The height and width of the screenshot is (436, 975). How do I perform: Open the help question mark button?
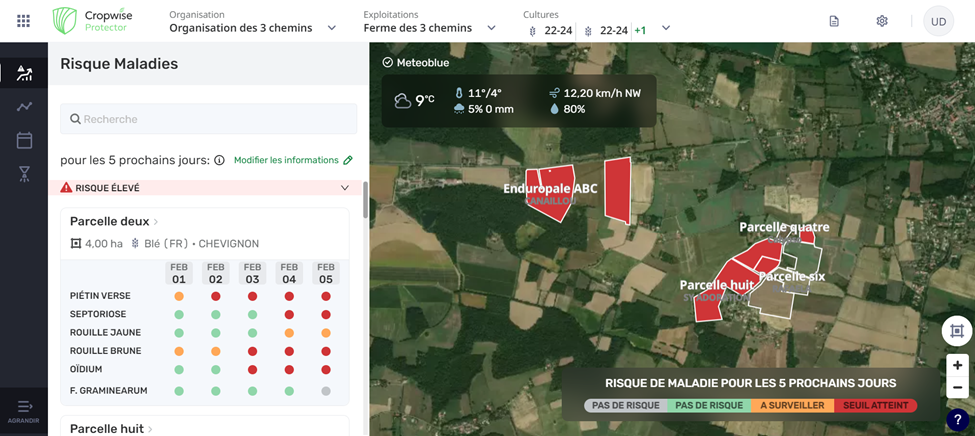[x=957, y=420]
